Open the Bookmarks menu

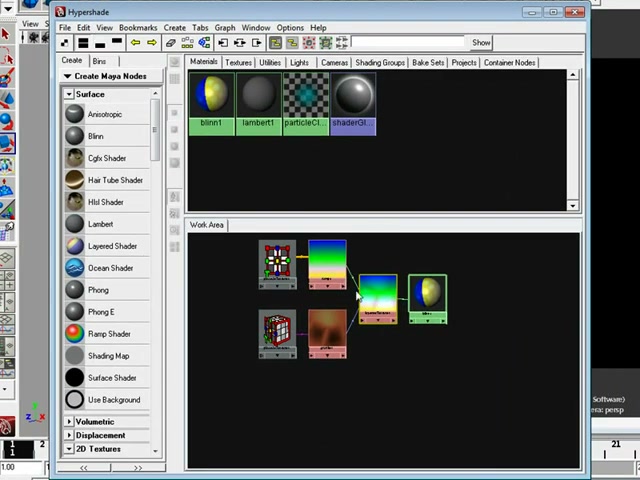138,28
